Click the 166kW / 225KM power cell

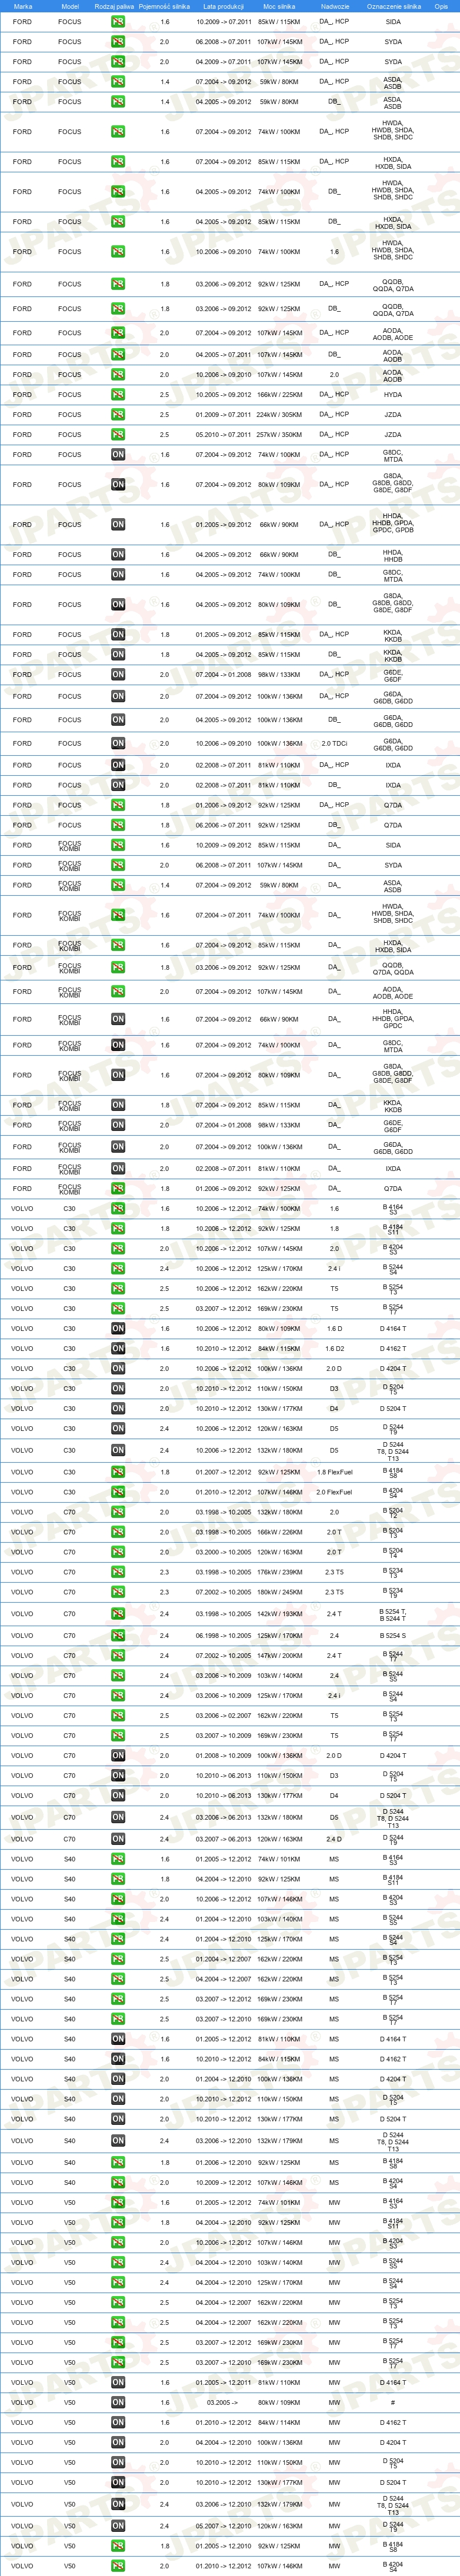pos(279,394)
